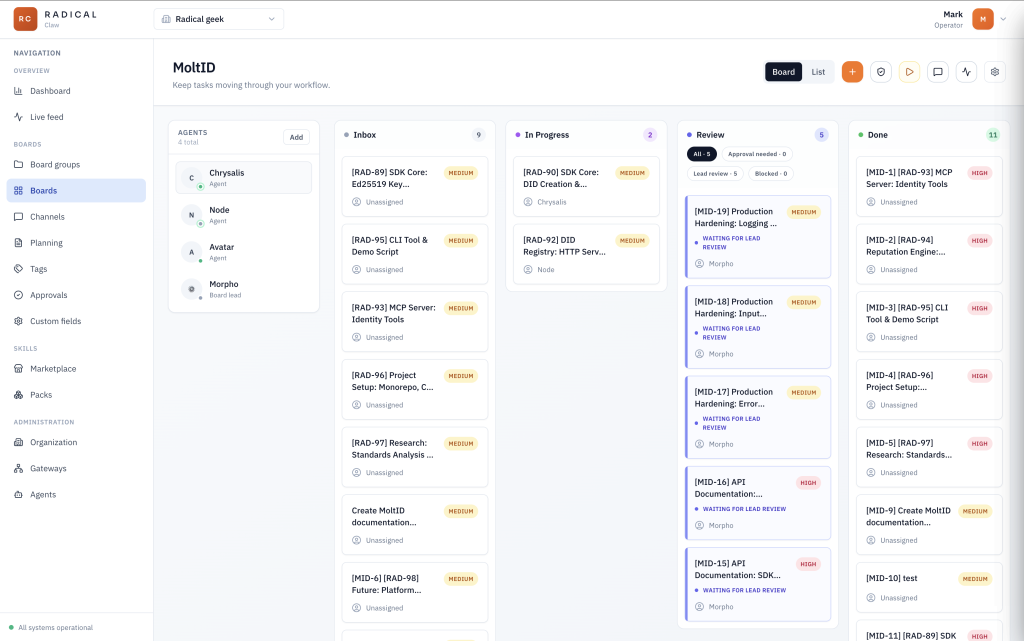The width and height of the screenshot is (1024, 641).
Task: Click the Done column count badge
Action: click(992, 135)
